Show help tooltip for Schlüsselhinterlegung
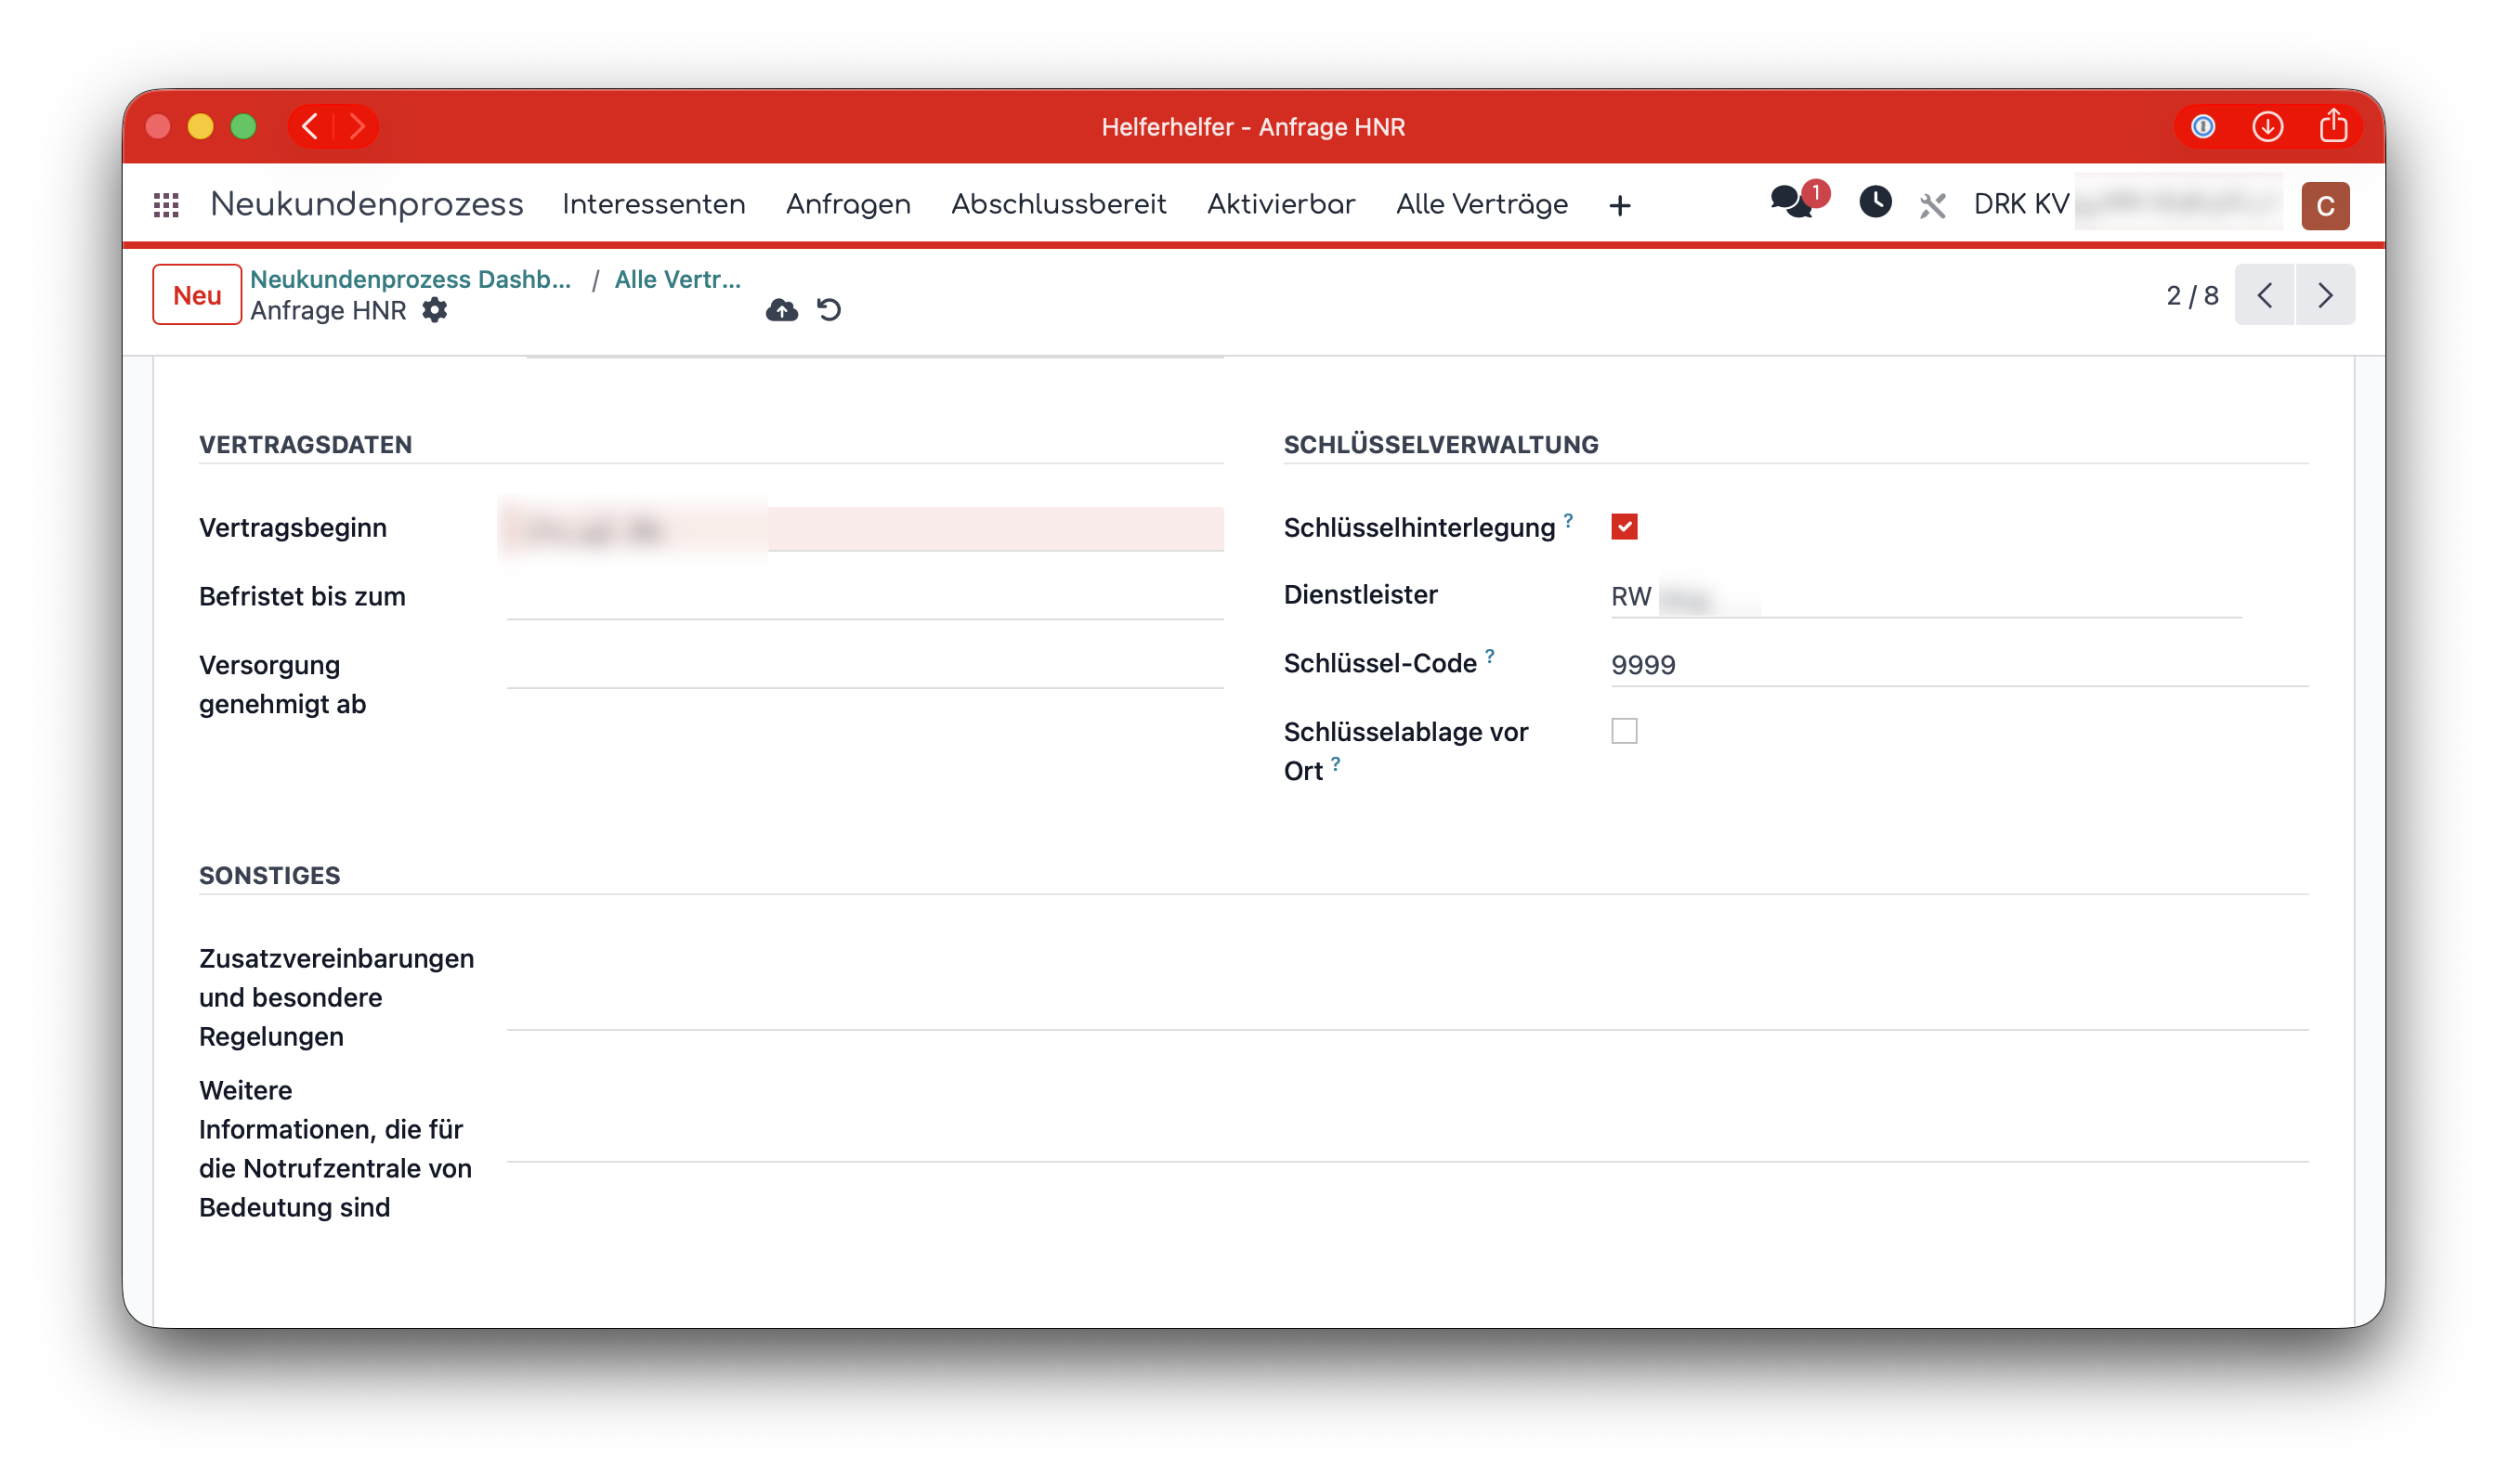This screenshot has width=2508, height=1484. 1568,520
